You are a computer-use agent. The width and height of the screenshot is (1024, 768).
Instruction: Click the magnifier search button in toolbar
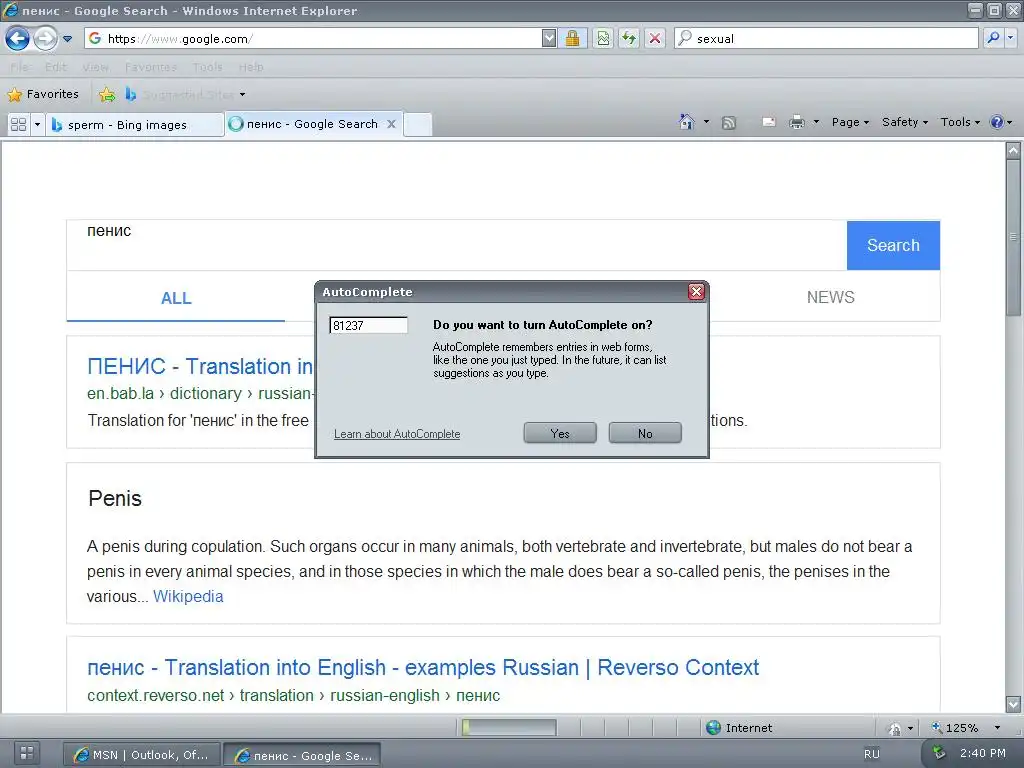(x=993, y=38)
